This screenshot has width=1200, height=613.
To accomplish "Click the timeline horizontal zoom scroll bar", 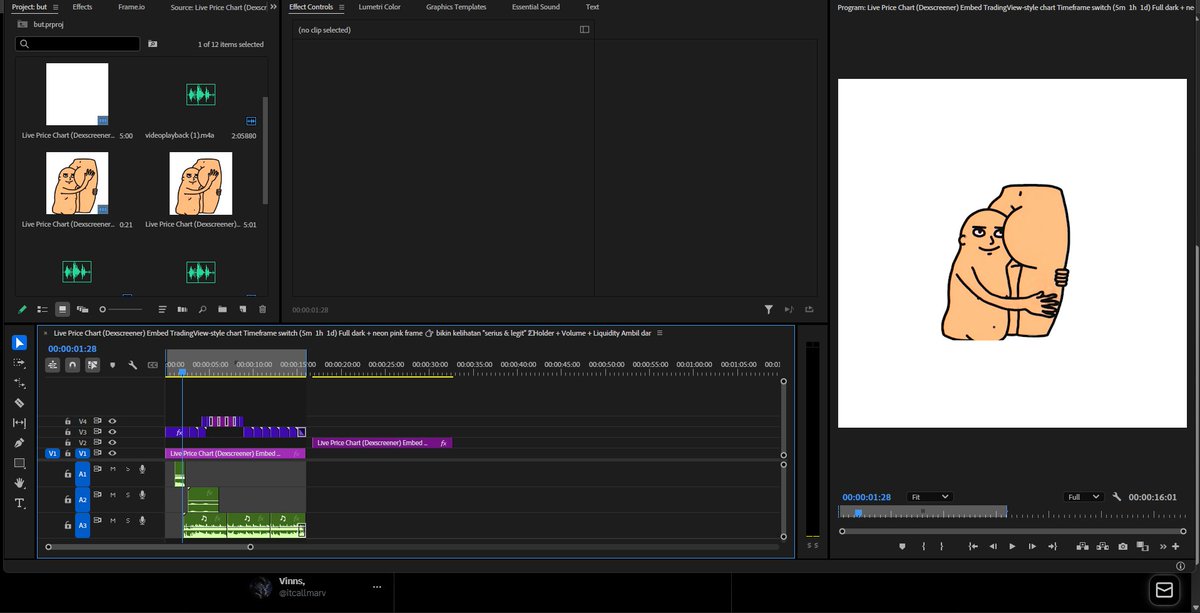I will 149,547.
